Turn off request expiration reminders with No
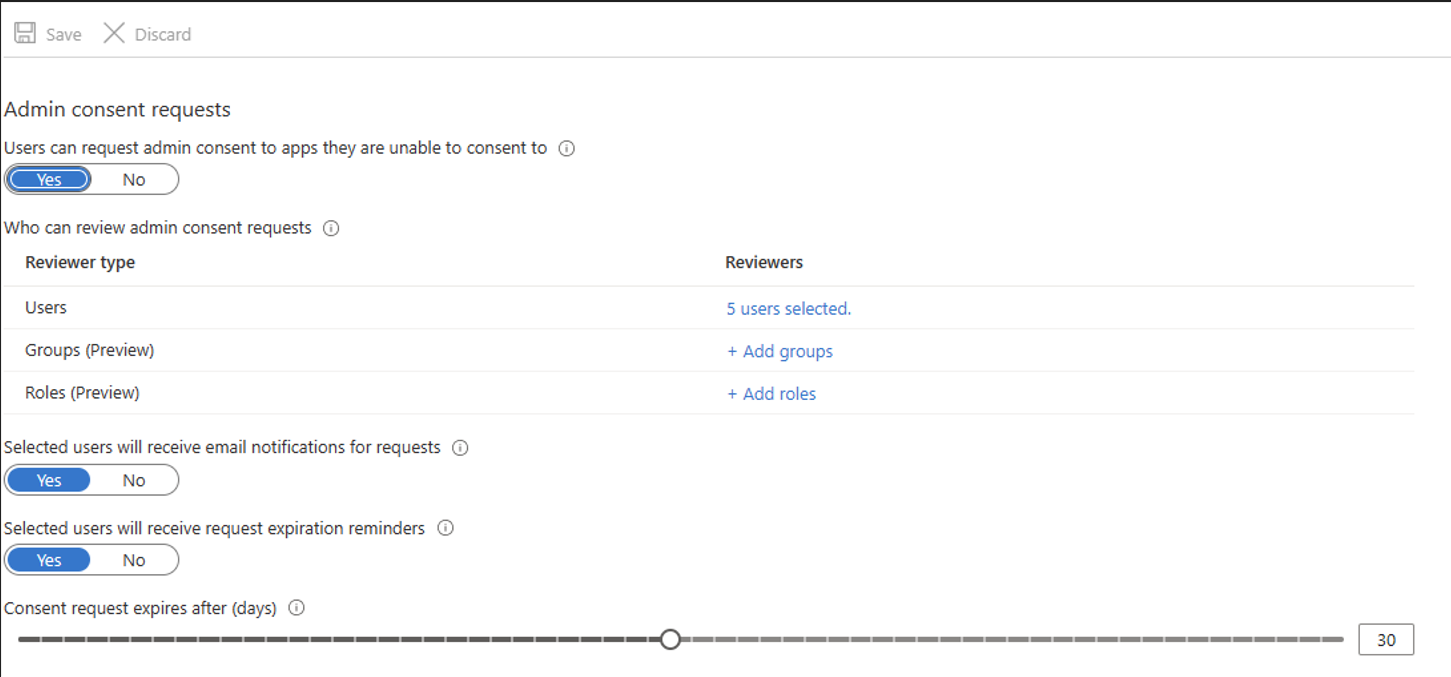The width and height of the screenshot is (1451, 677). point(134,560)
